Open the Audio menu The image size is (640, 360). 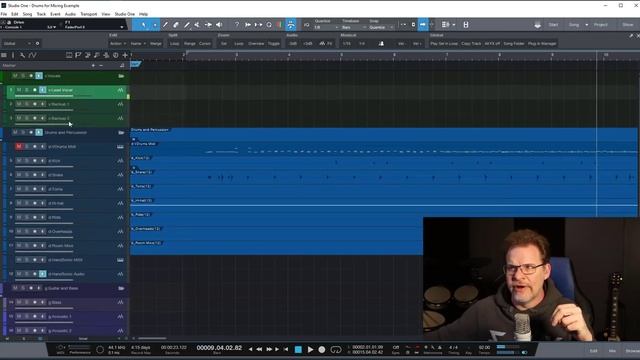pyautogui.click(x=70, y=14)
